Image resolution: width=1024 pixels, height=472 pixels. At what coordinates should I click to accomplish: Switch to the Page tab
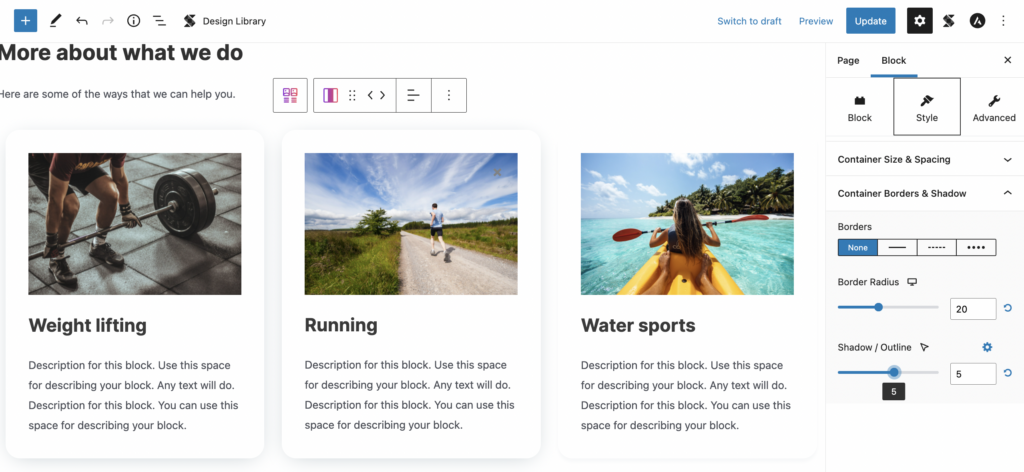coord(848,60)
